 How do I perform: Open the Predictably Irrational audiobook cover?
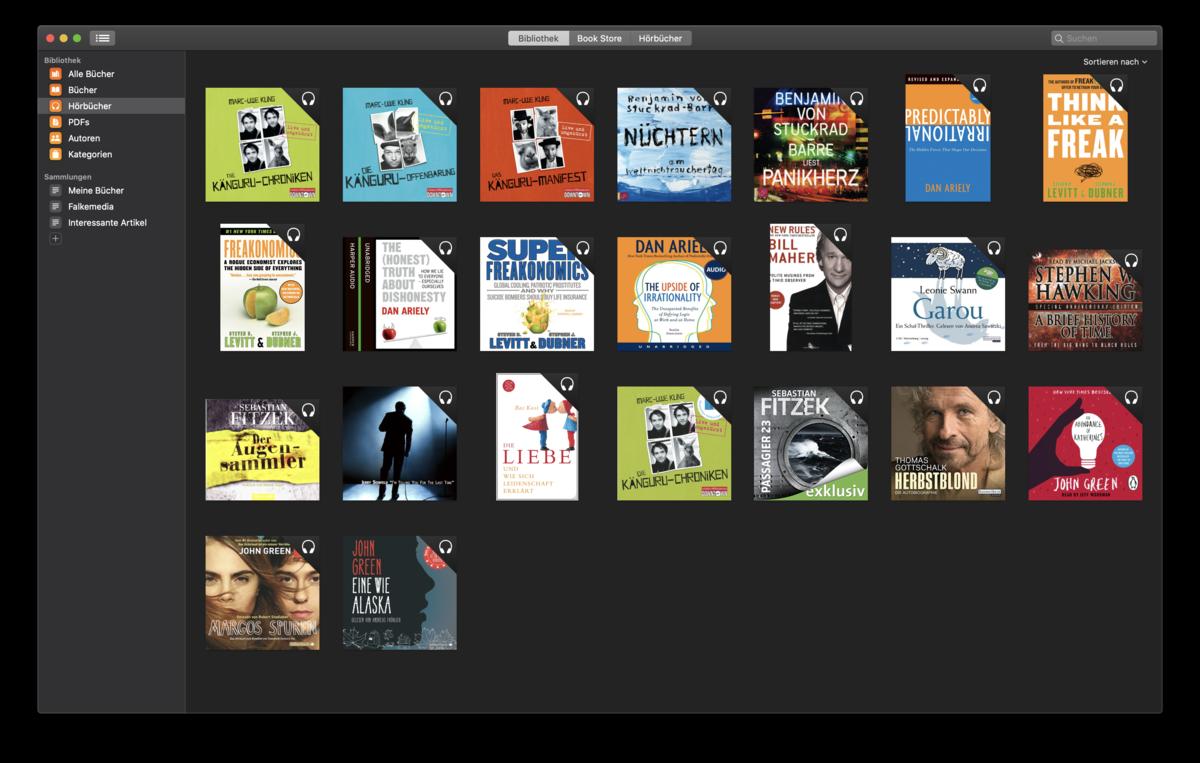tap(948, 137)
